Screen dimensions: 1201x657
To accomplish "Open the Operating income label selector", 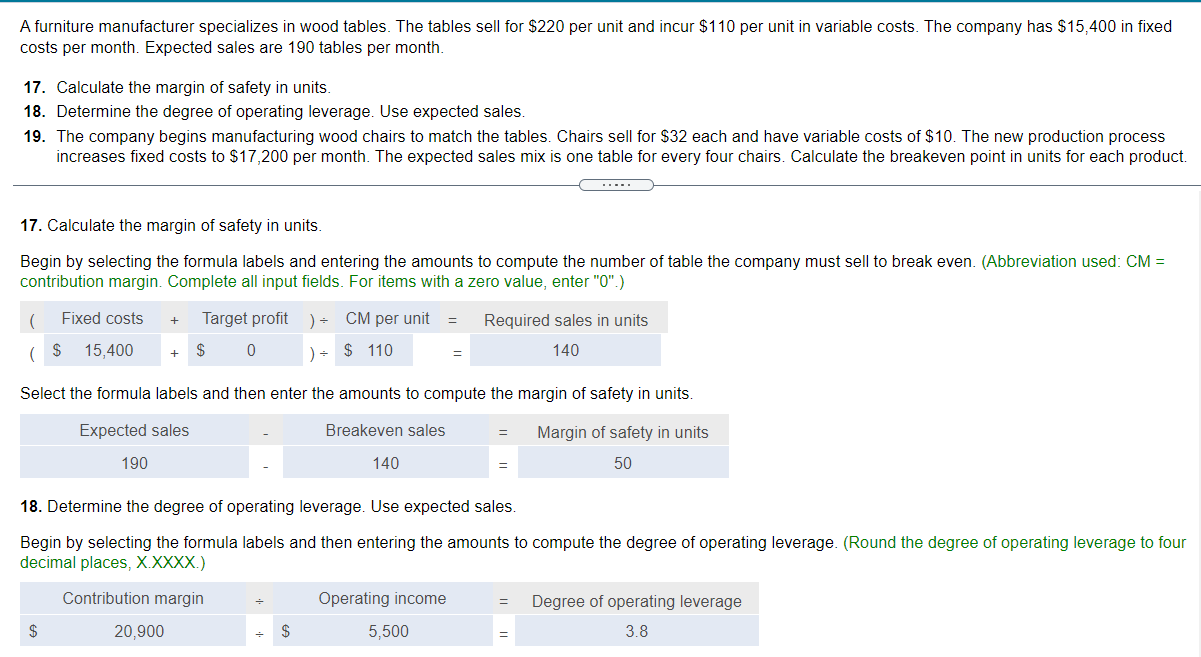I will pos(382,598).
